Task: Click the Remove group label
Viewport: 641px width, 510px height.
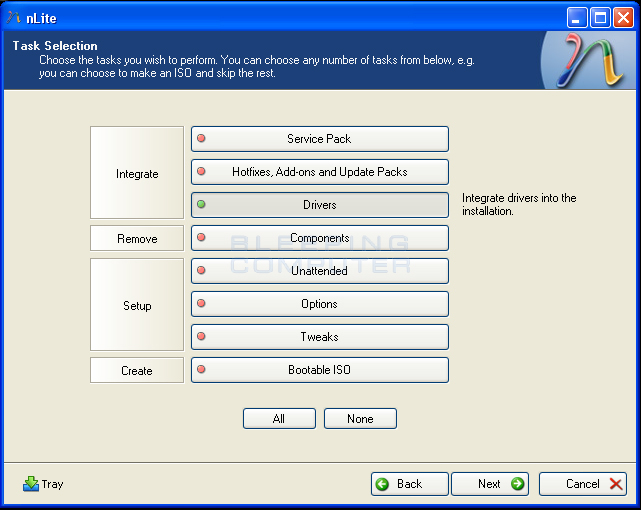Action: click(x=137, y=238)
